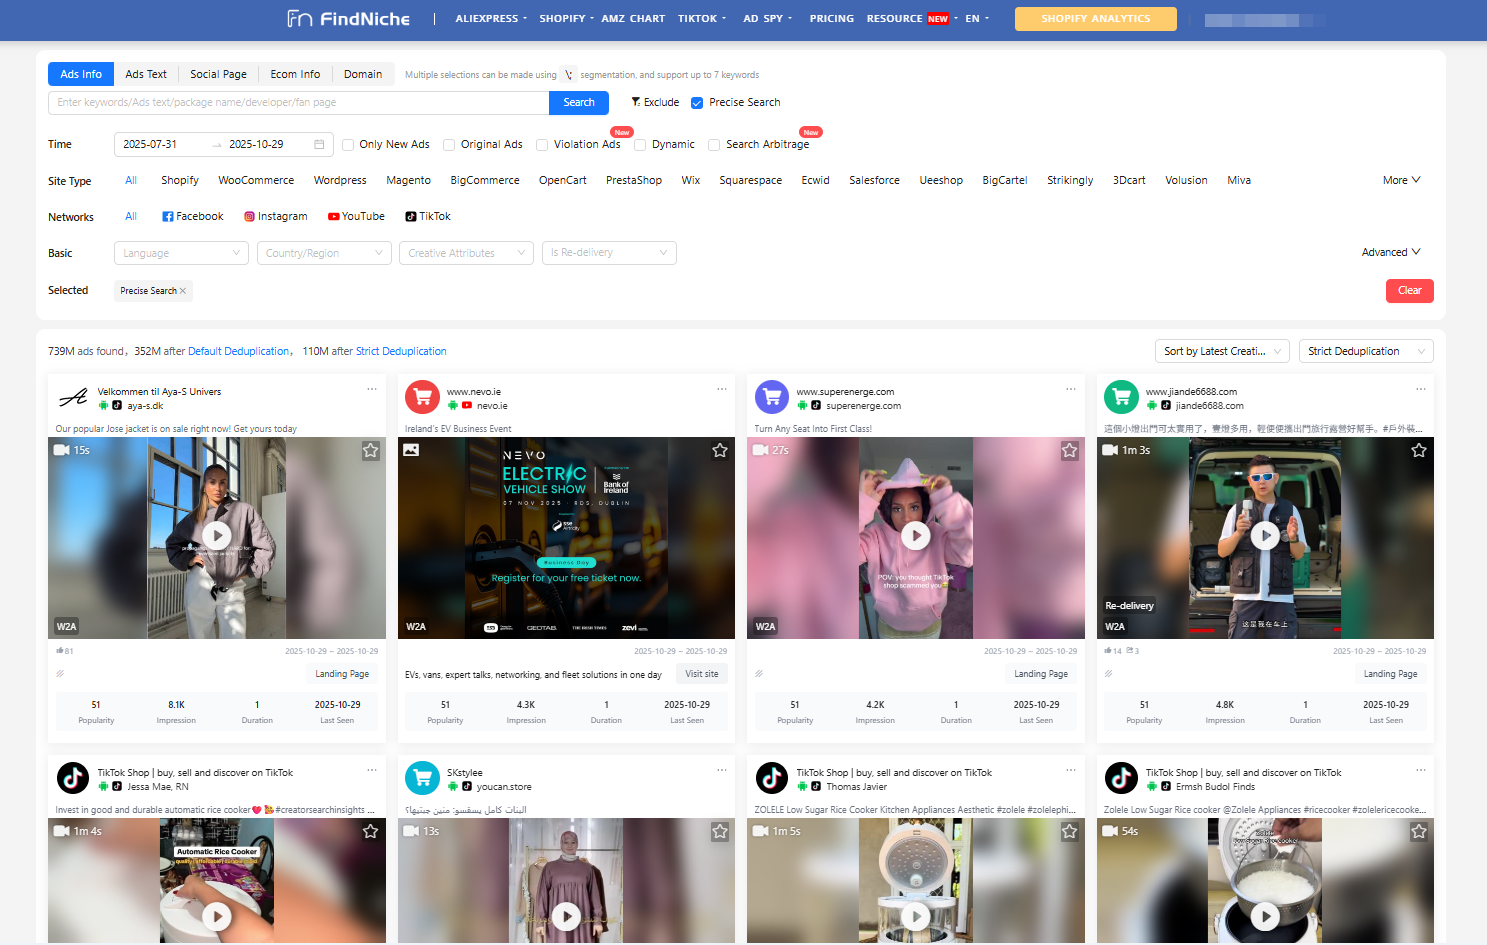Uncheck the Precise Search checkbox
This screenshot has width=1487, height=945.
coord(696,102)
